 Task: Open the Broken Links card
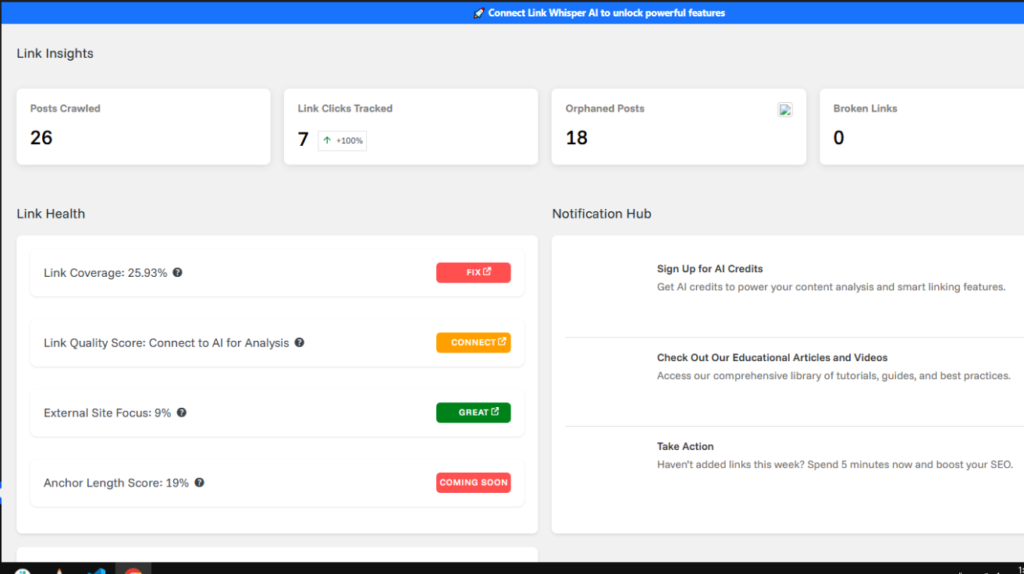click(921, 127)
